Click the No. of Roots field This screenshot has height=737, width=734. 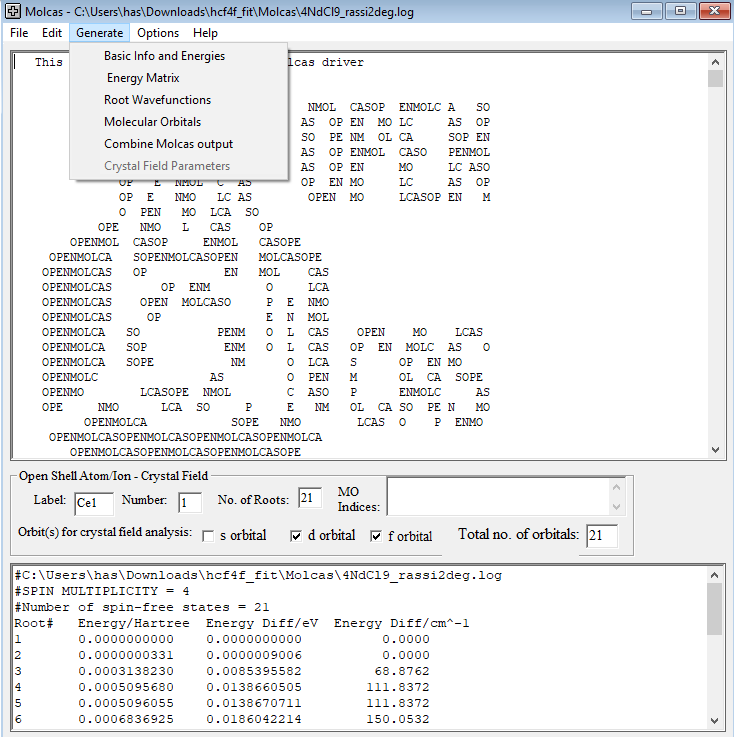310,498
